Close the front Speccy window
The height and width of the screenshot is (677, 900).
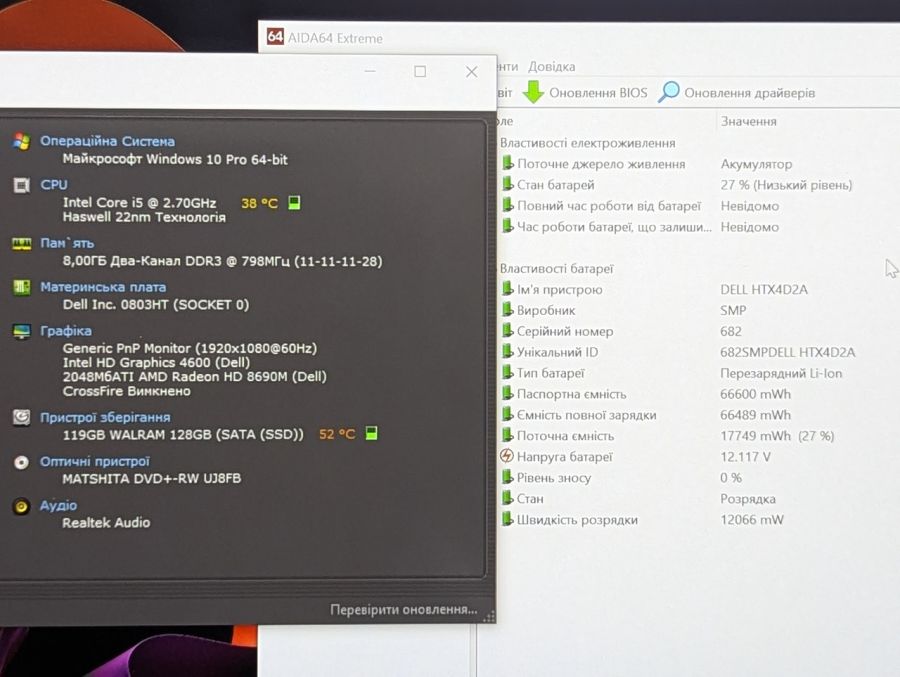(471, 71)
